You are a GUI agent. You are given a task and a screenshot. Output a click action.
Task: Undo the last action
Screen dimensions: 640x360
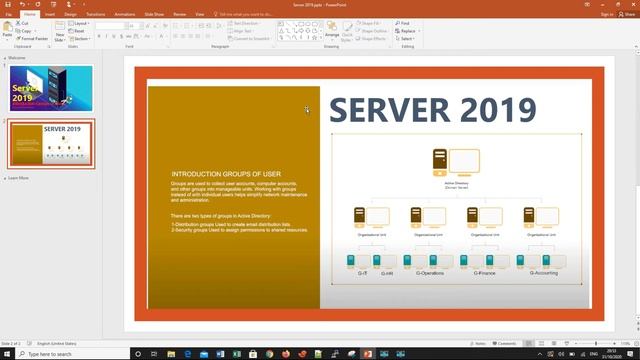pyautogui.click(x=22, y=4)
